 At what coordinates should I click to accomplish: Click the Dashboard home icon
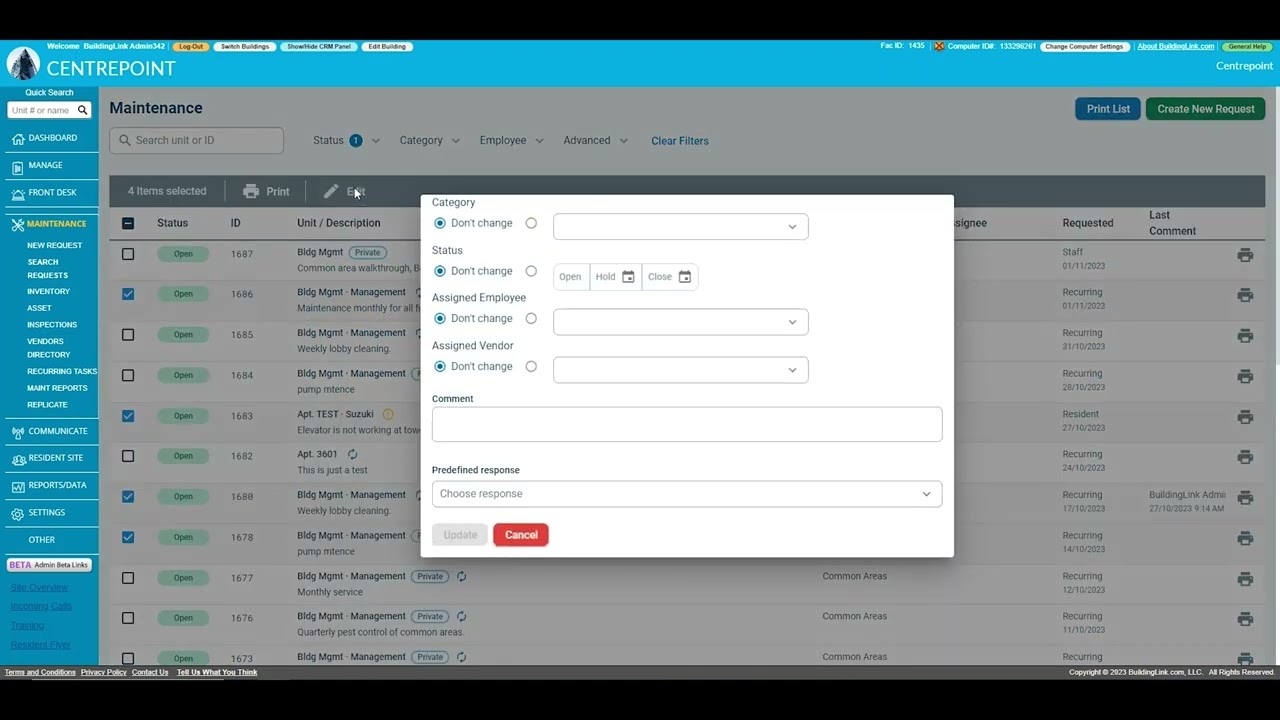point(18,139)
